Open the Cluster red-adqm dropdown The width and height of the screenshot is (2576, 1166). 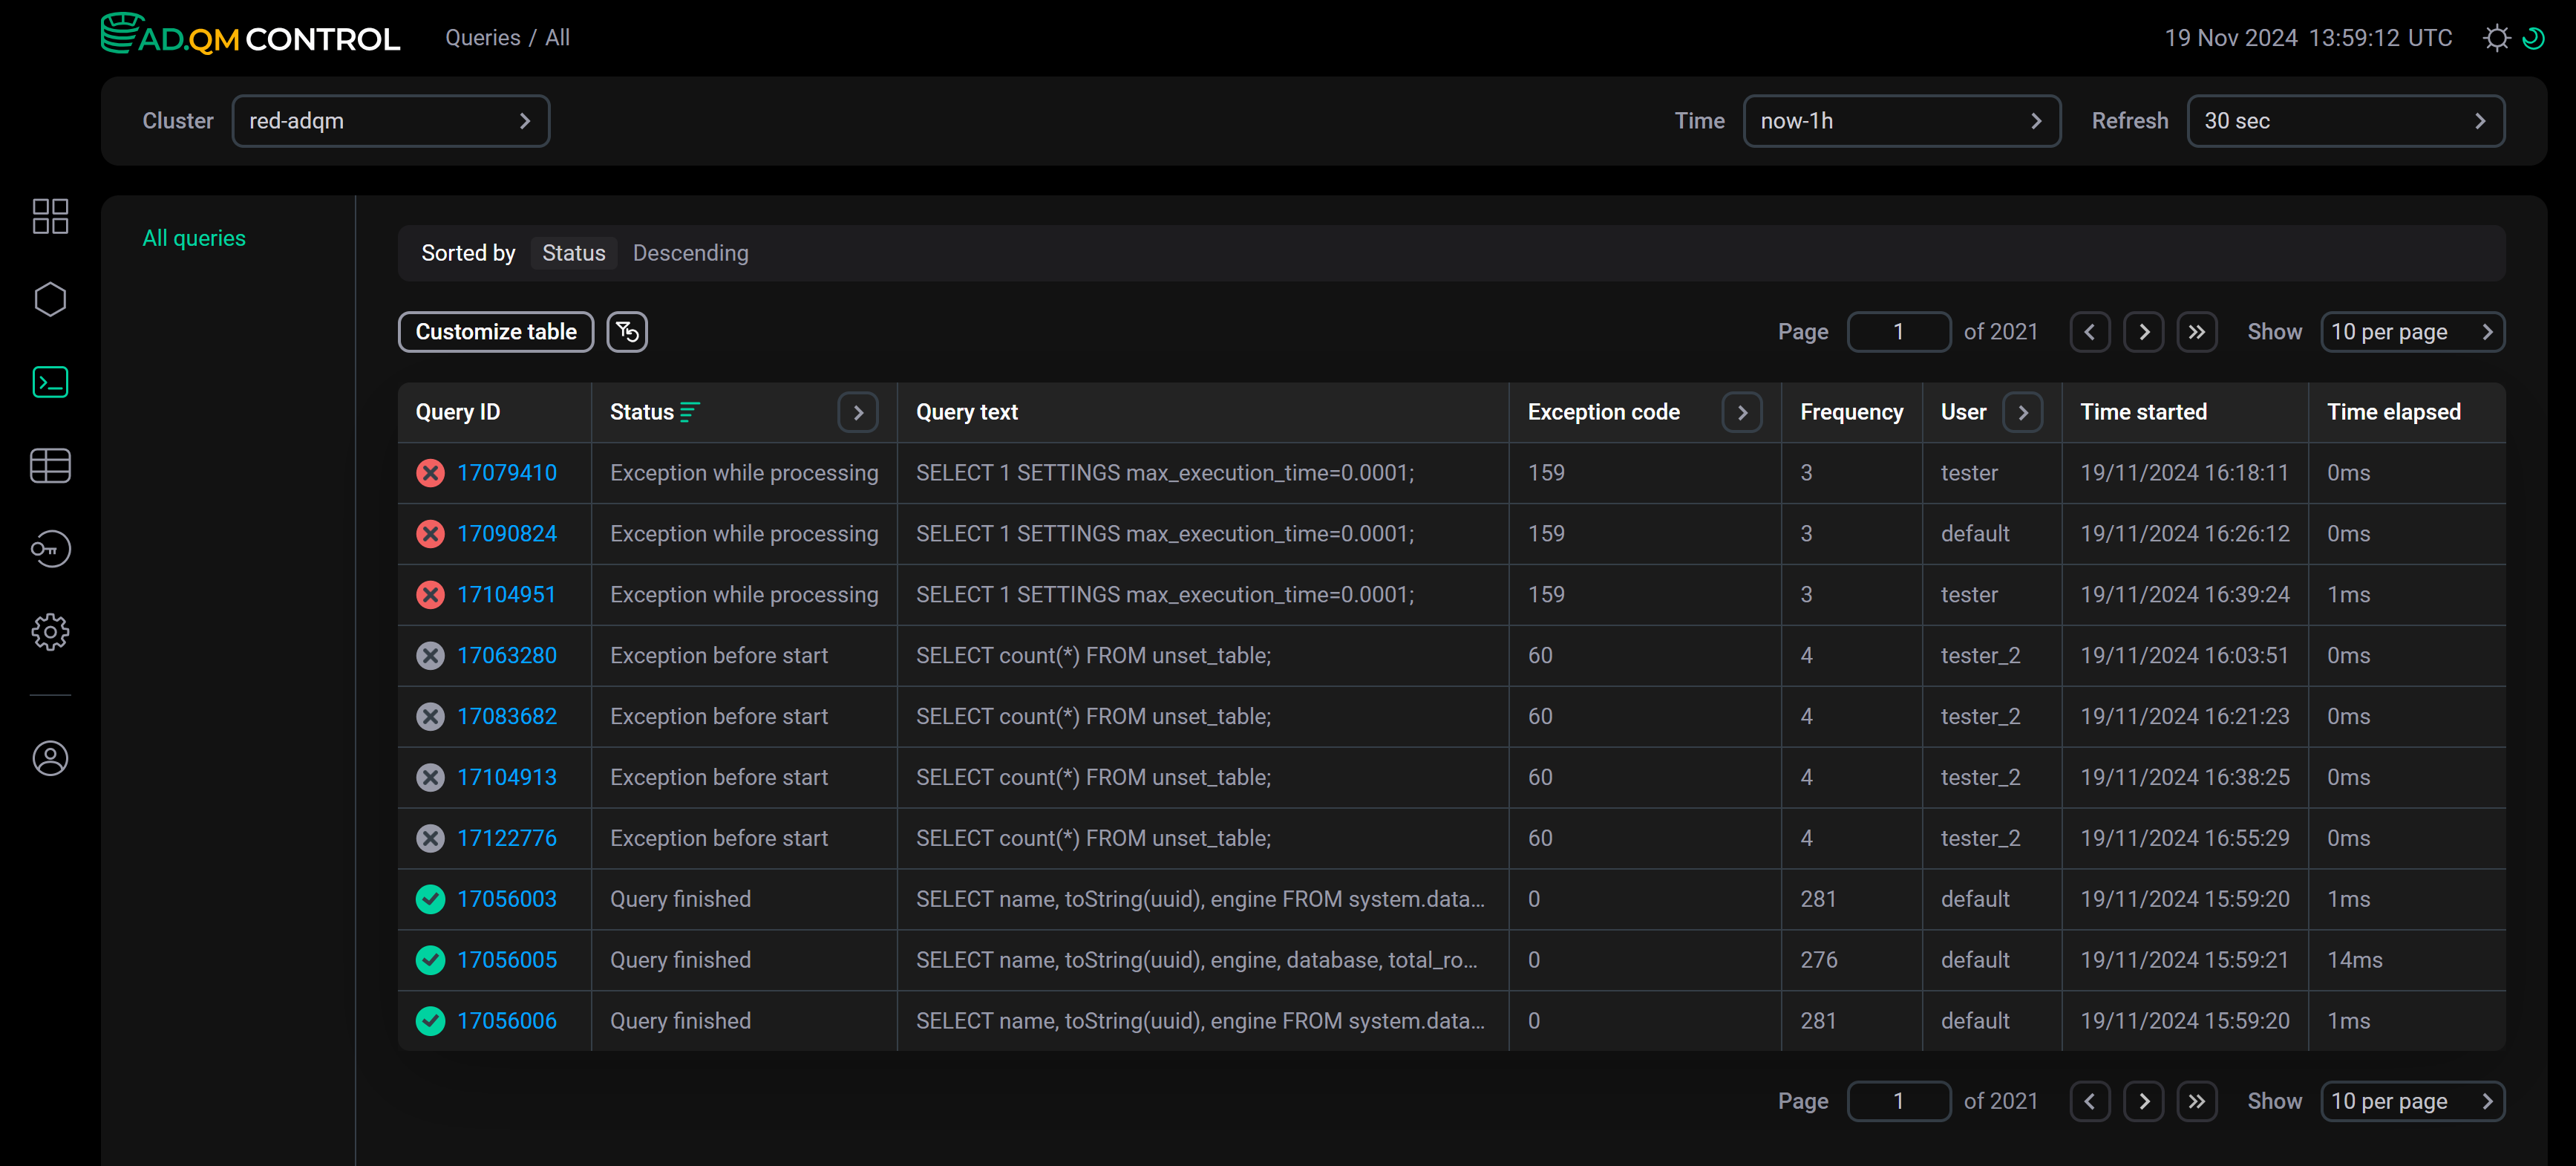click(390, 121)
